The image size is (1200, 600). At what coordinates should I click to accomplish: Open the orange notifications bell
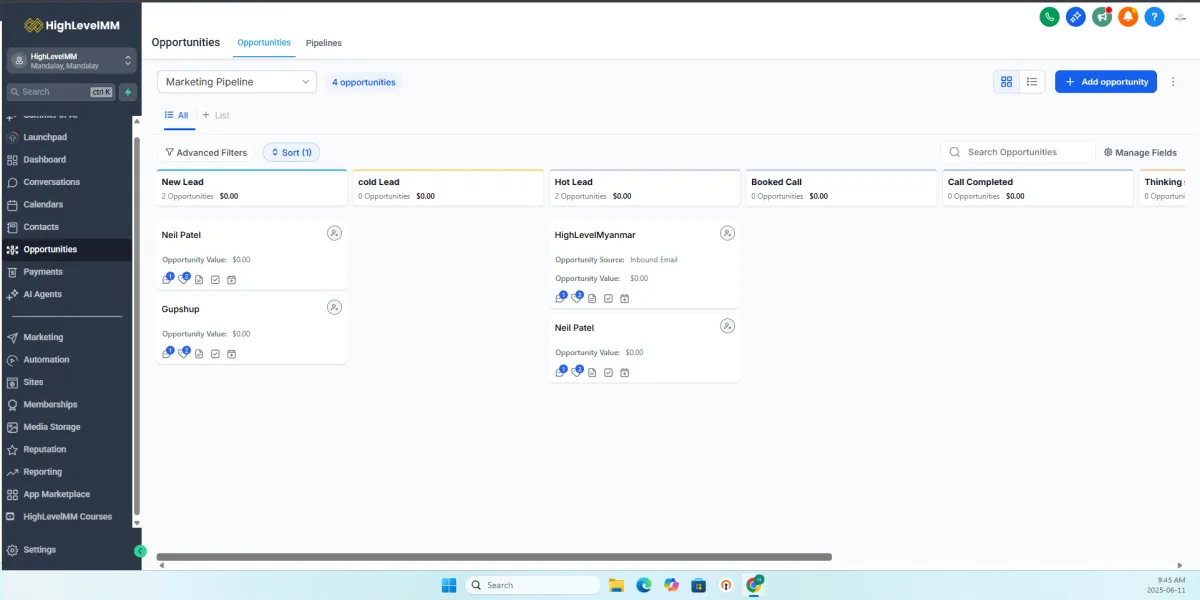[1128, 16]
